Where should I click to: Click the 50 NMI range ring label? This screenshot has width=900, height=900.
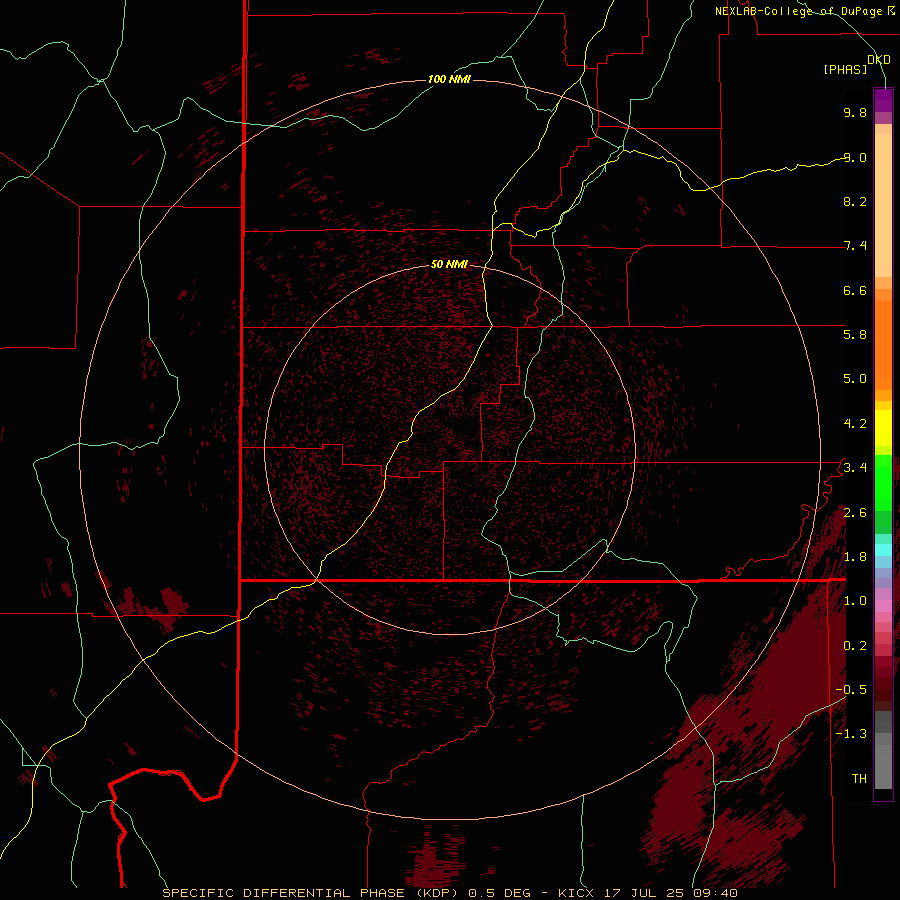[449, 264]
